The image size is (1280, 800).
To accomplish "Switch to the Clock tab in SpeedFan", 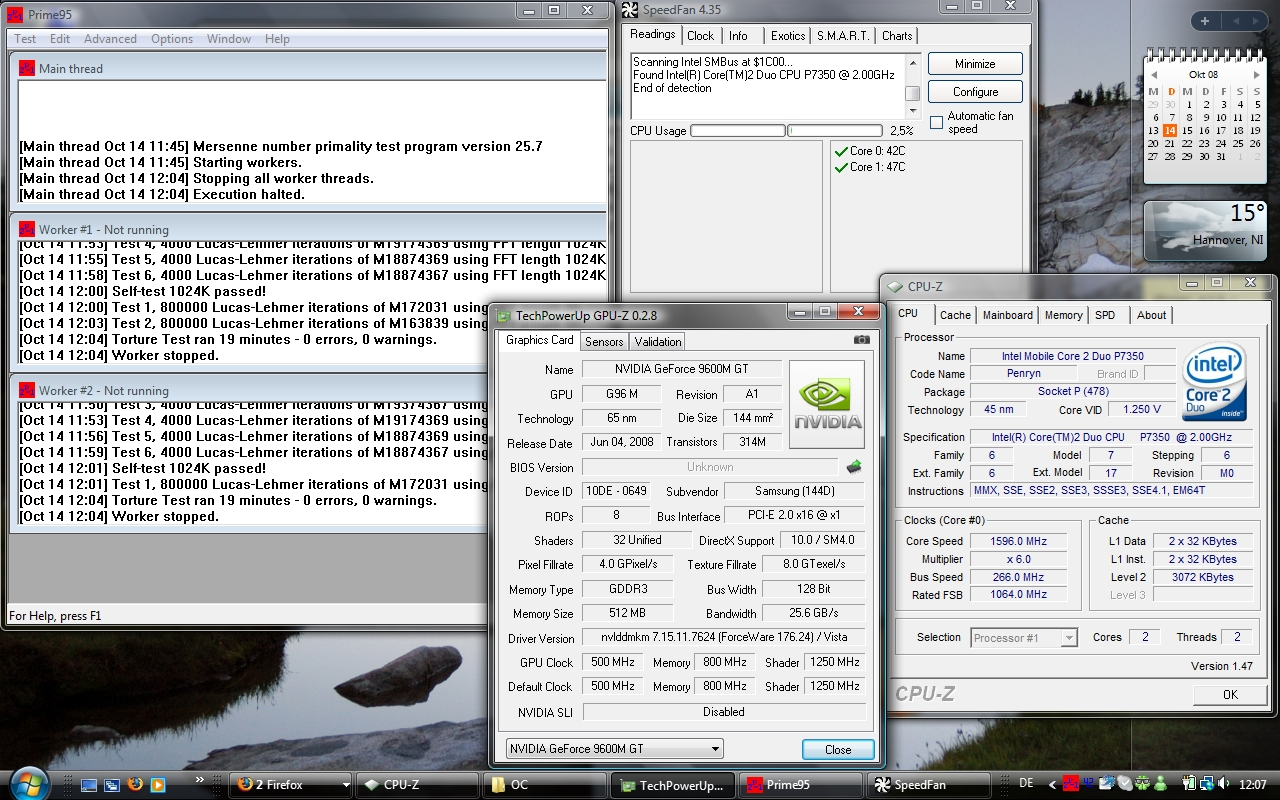I will pyautogui.click(x=700, y=36).
